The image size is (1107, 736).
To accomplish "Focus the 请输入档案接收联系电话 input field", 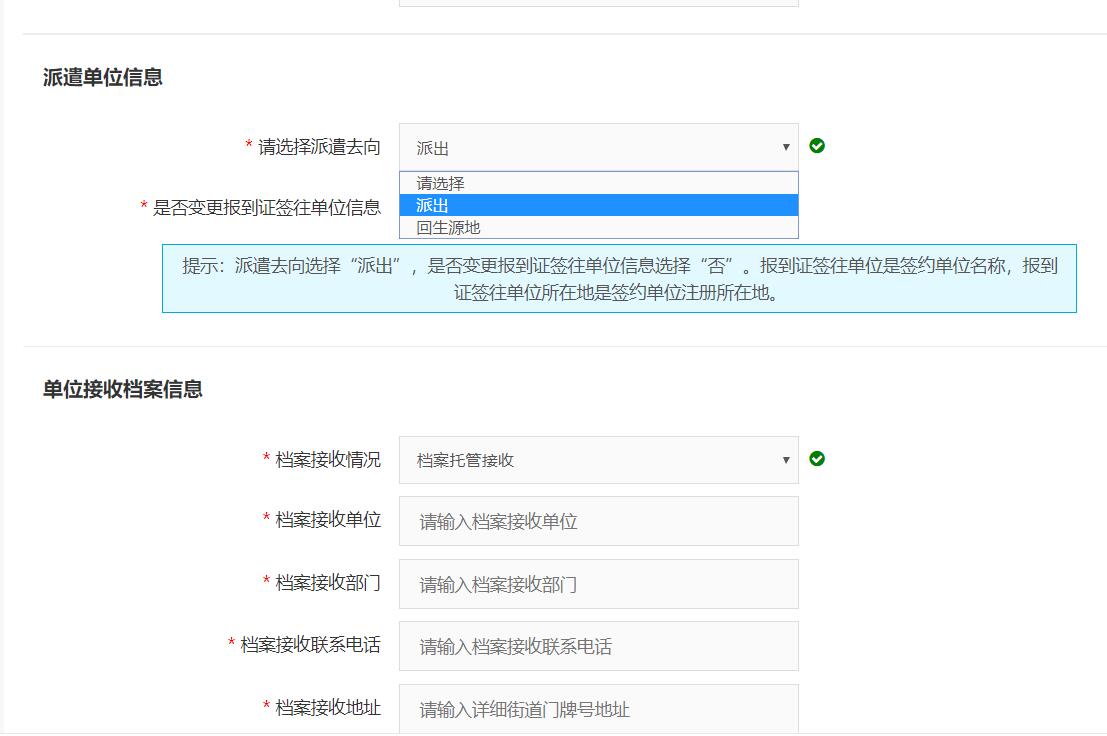I will (x=598, y=646).
